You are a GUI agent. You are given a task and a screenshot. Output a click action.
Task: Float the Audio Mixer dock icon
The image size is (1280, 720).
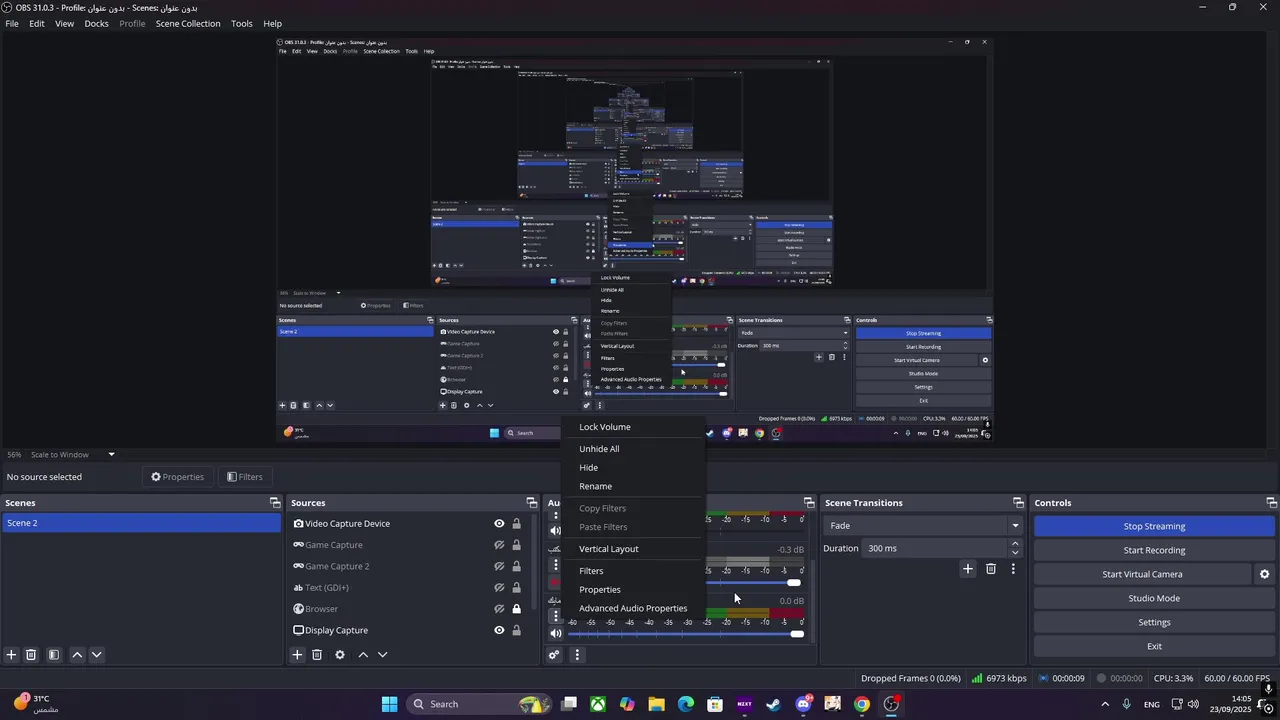pyautogui.click(x=809, y=503)
